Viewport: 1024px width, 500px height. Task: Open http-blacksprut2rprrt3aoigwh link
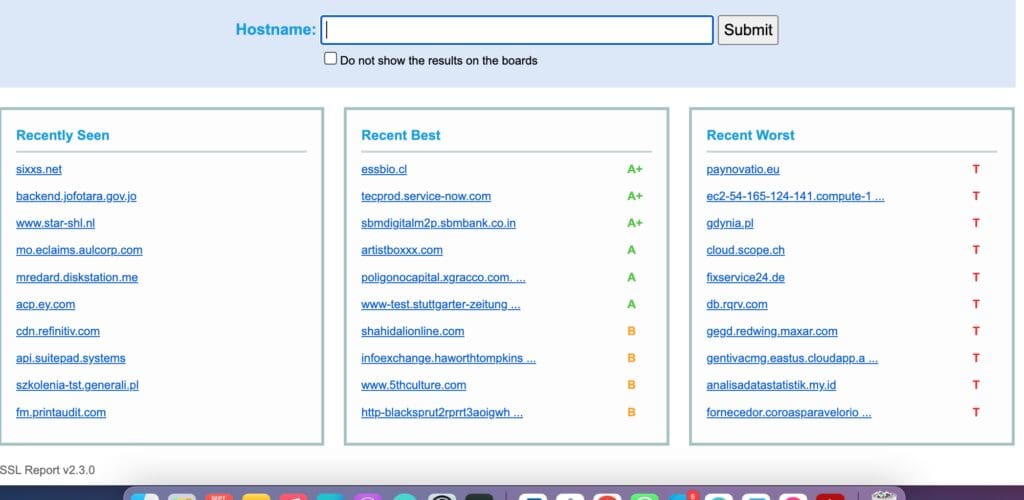442,413
